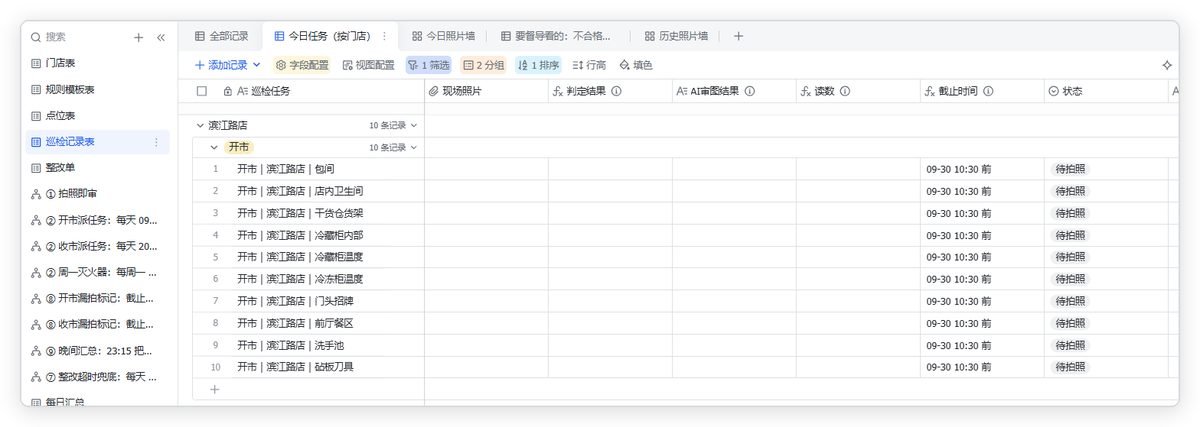Image resolution: width=1200 pixels, height=427 pixels.
Task: Open the 2 分组 grouping control
Action: [x=484, y=65]
